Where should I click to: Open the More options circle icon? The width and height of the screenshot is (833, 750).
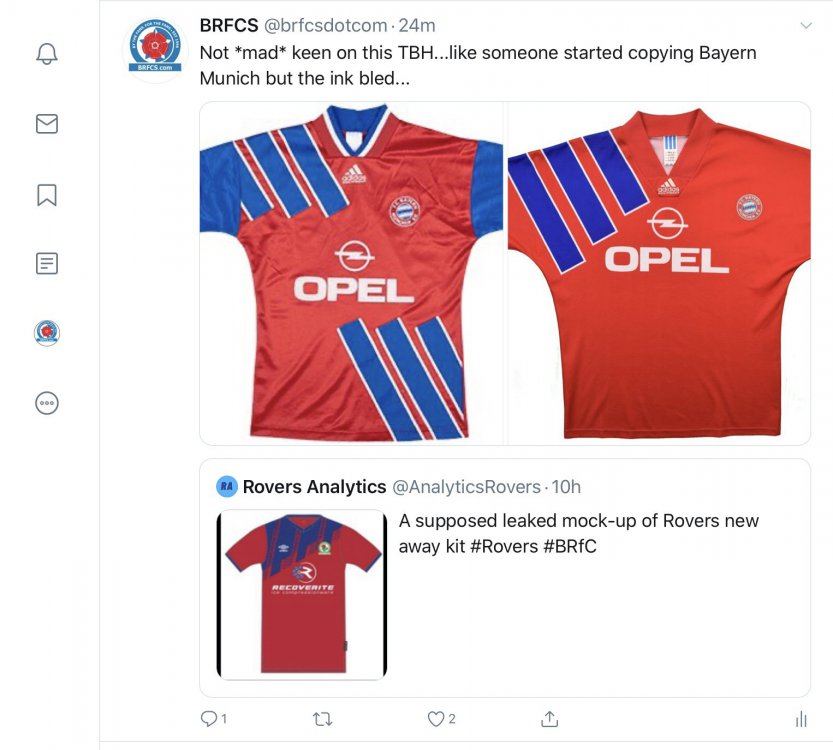46,403
